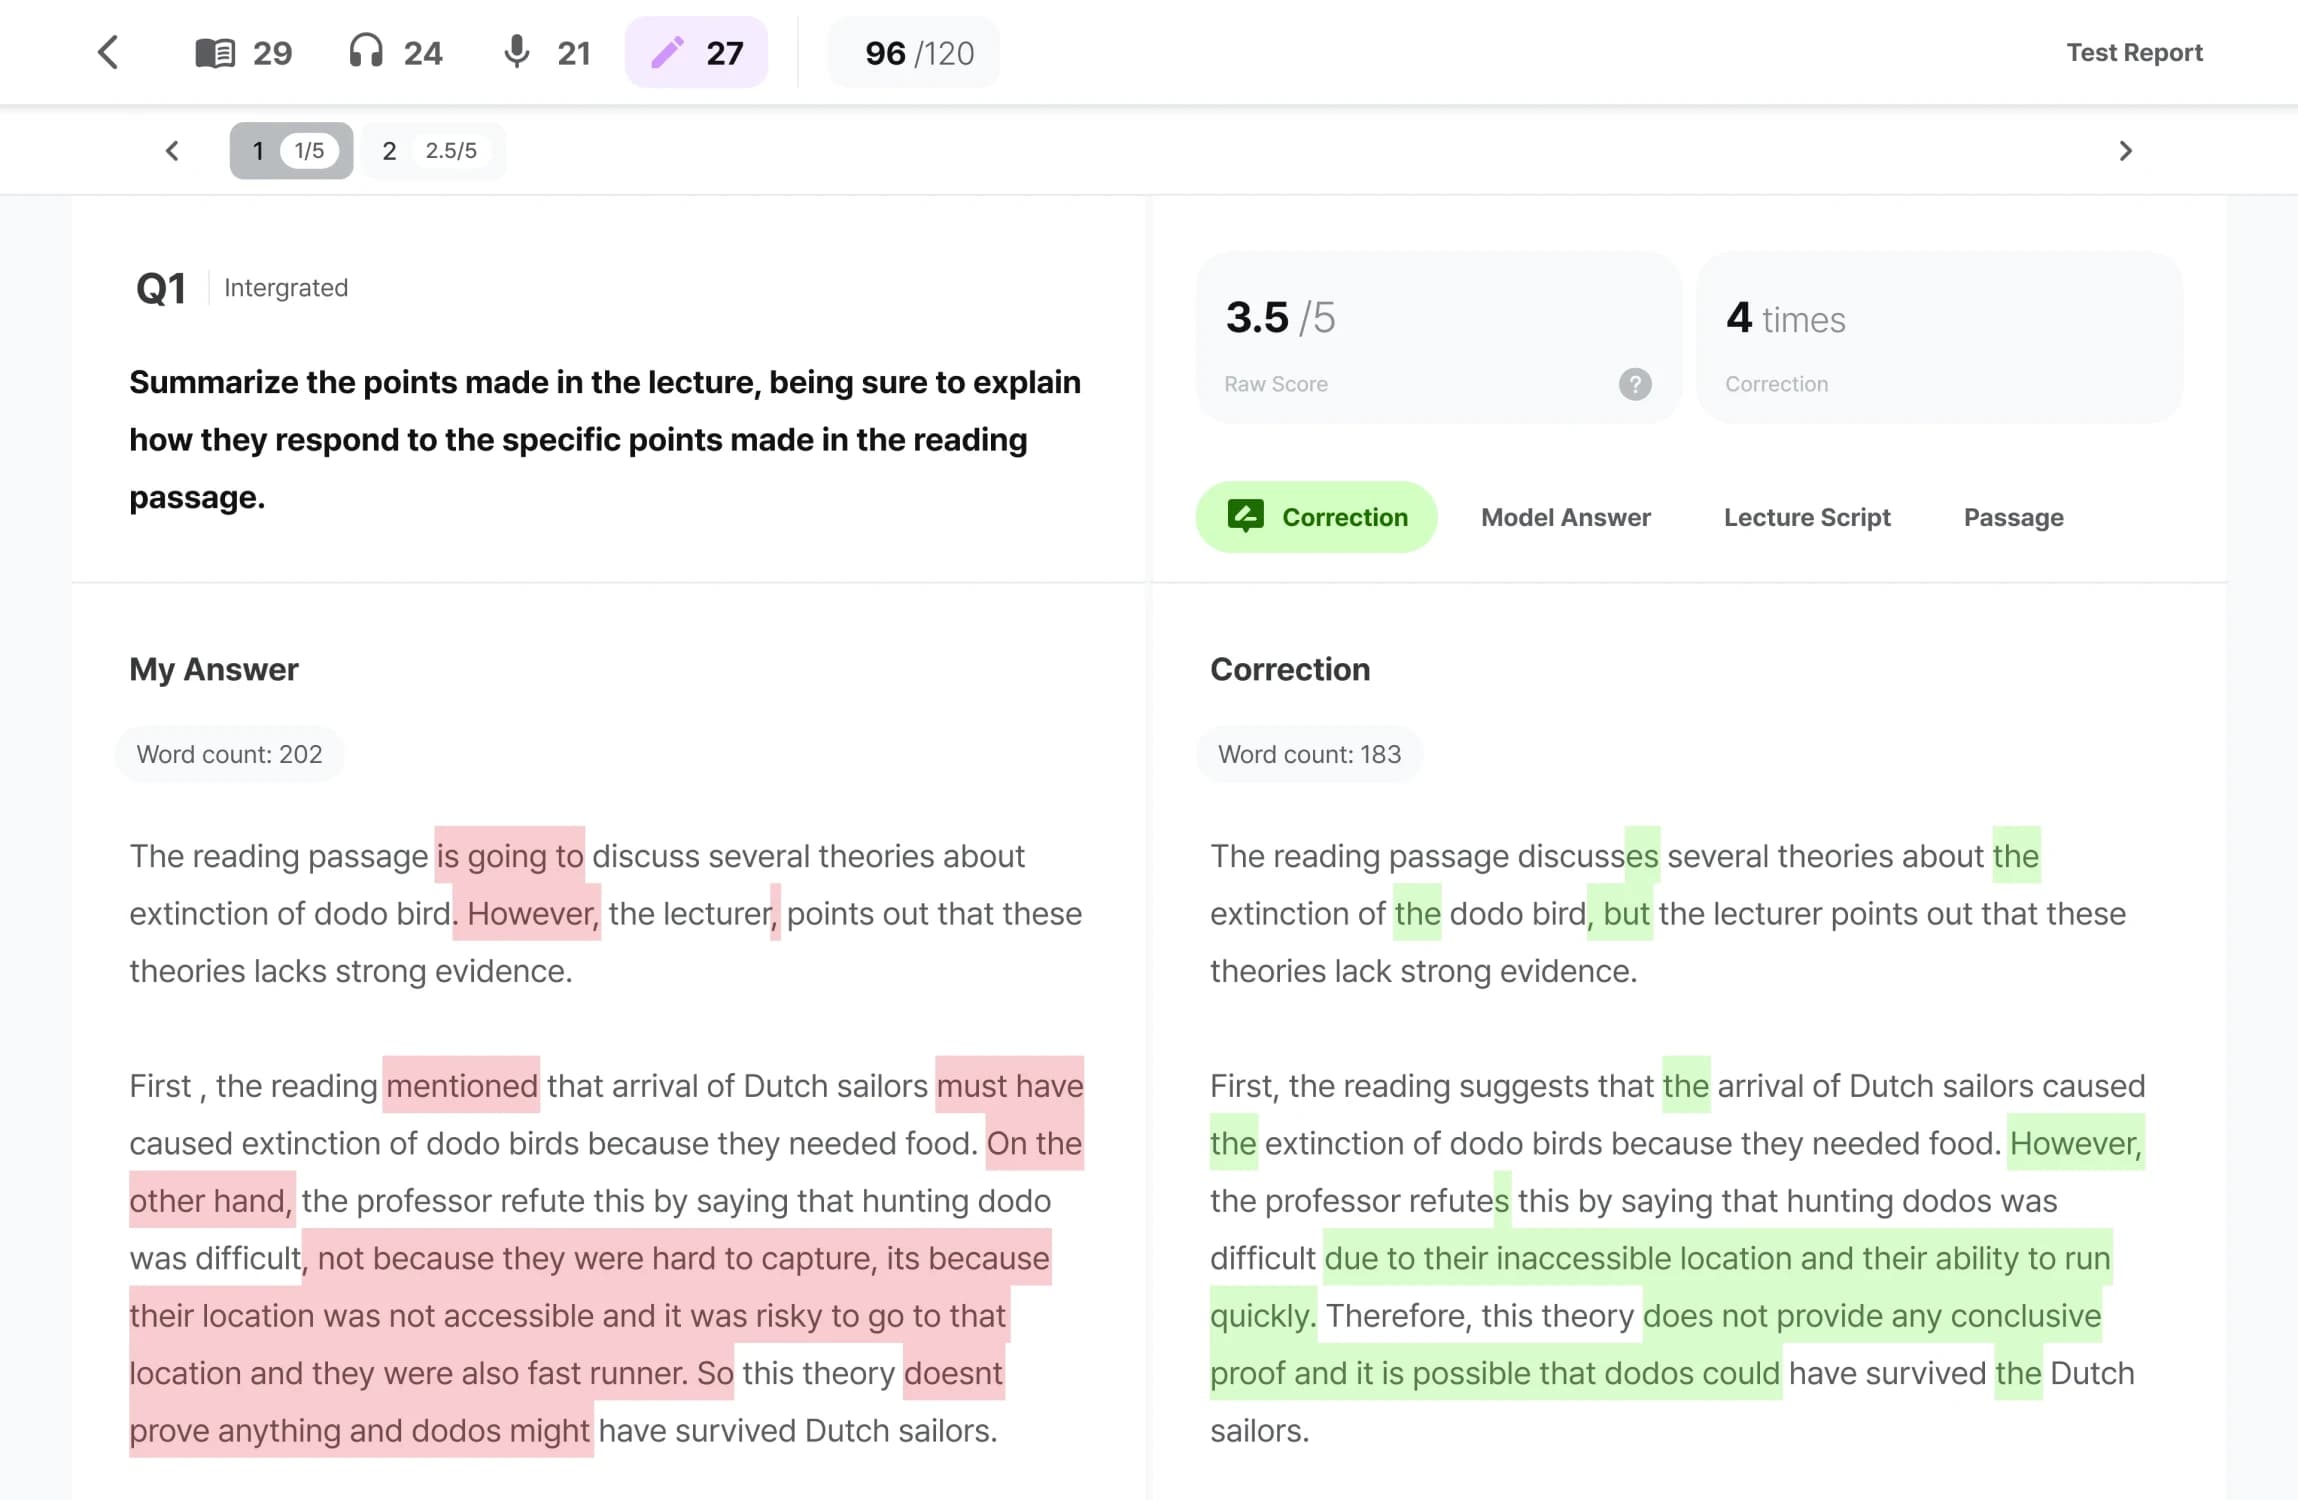Go to next question with right chevron
Viewport: 2298px width, 1500px height.
pos(2125,151)
